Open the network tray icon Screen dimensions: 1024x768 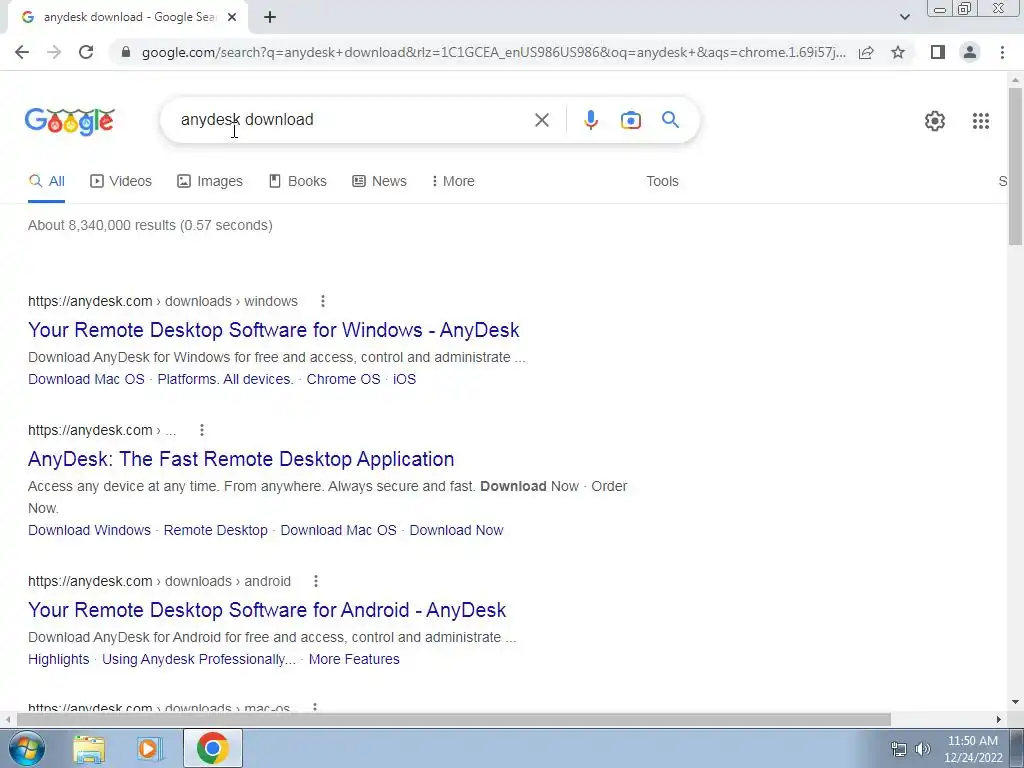coord(899,749)
